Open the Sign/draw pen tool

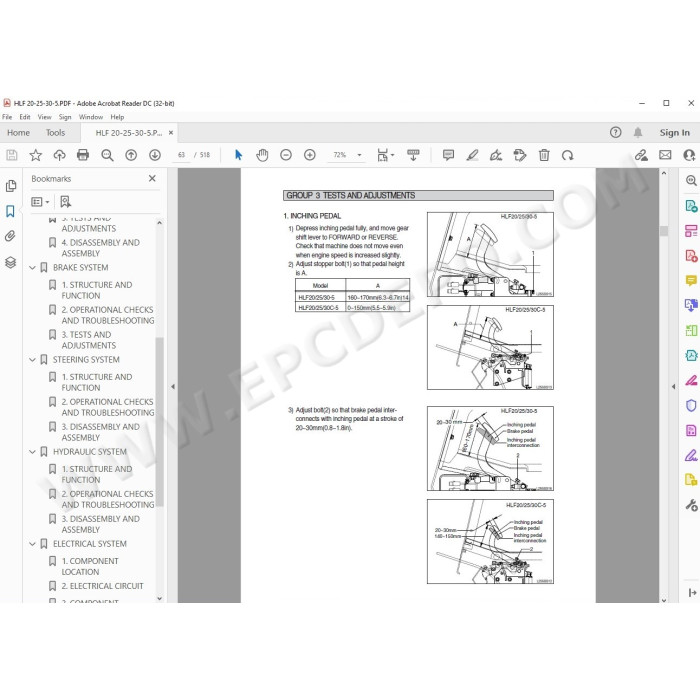point(496,155)
